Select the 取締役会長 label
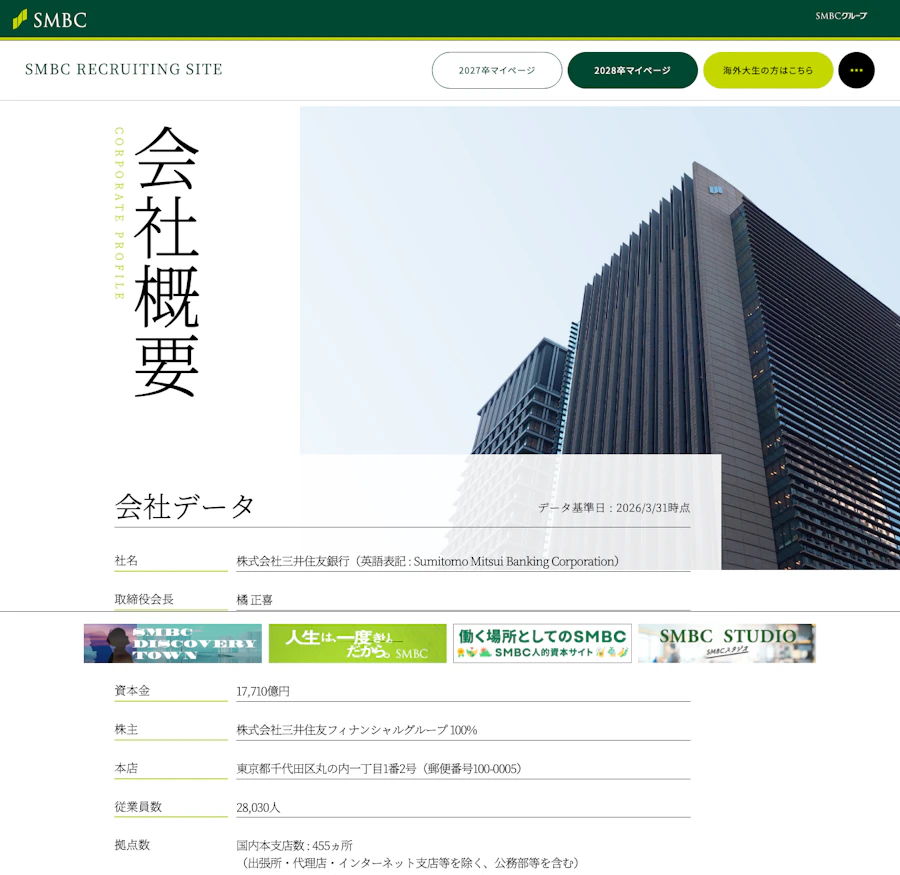The width and height of the screenshot is (900, 875). (x=144, y=599)
